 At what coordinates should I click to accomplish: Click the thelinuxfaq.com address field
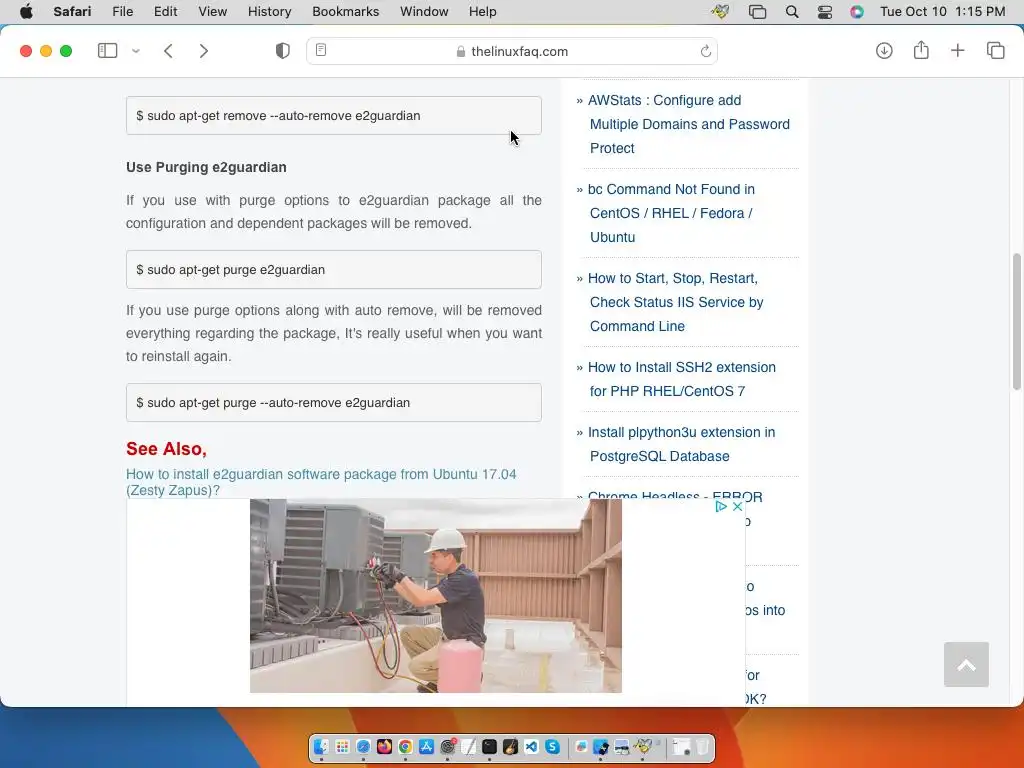click(x=512, y=51)
